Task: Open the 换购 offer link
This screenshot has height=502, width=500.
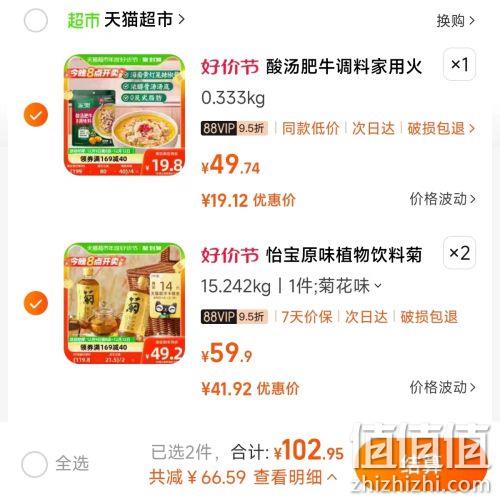Action: click(455, 21)
